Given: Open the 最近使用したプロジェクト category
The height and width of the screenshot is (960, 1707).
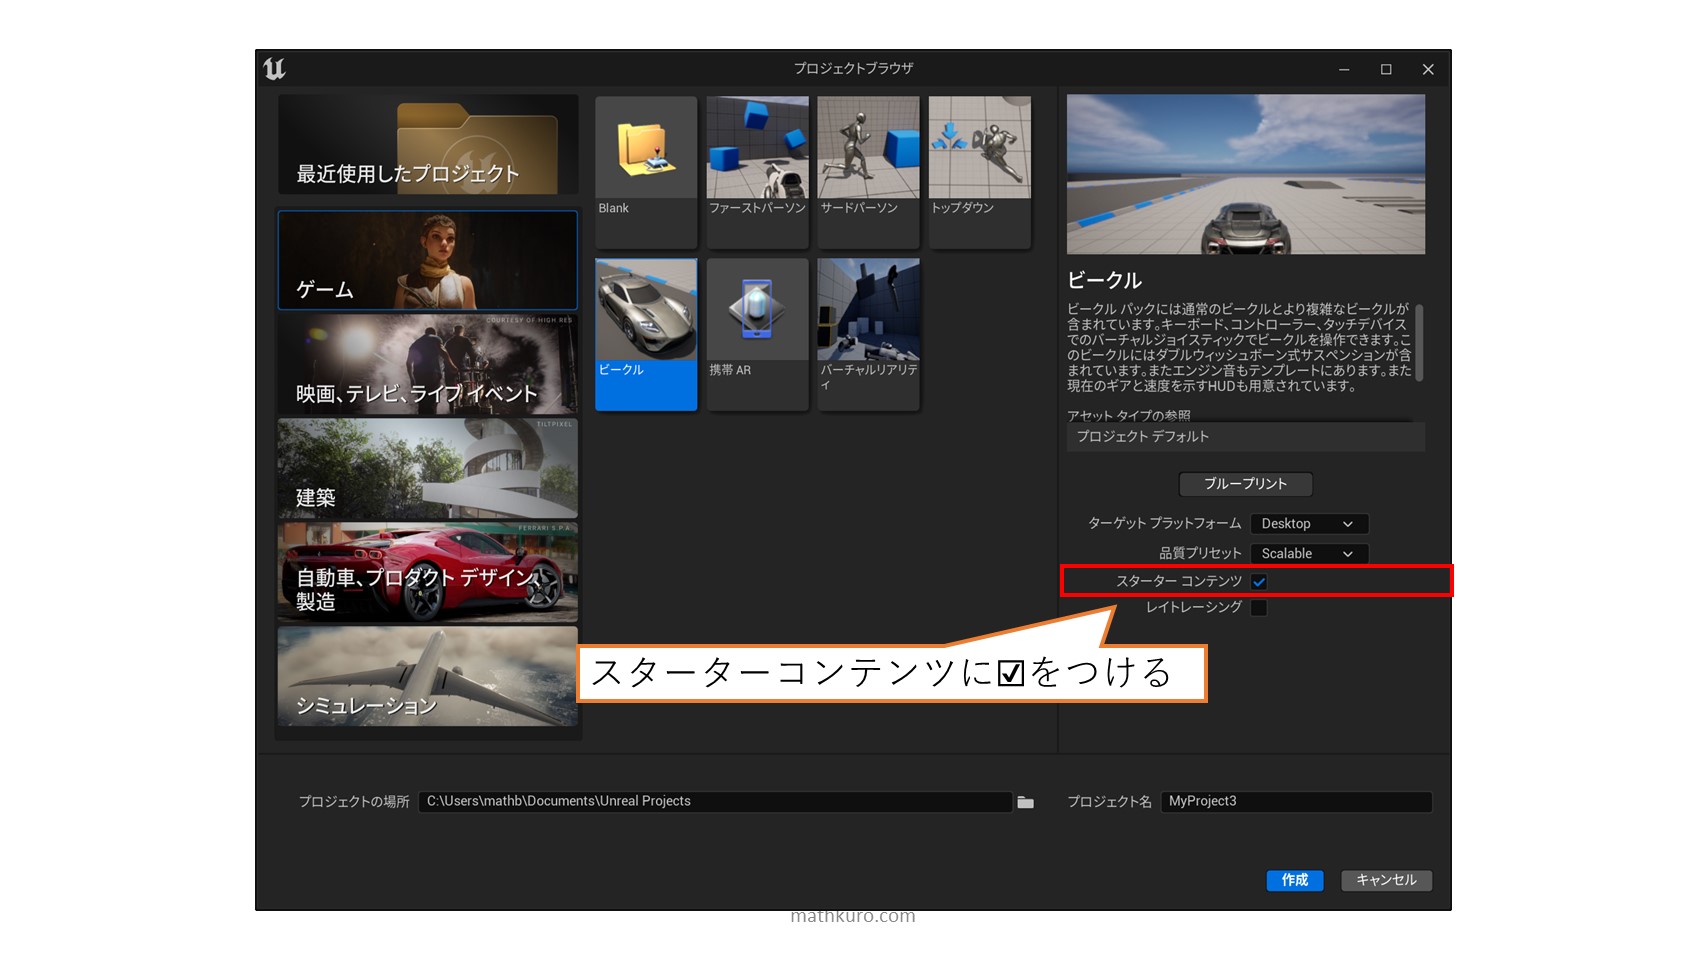Looking at the screenshot, I should [428, 146].
